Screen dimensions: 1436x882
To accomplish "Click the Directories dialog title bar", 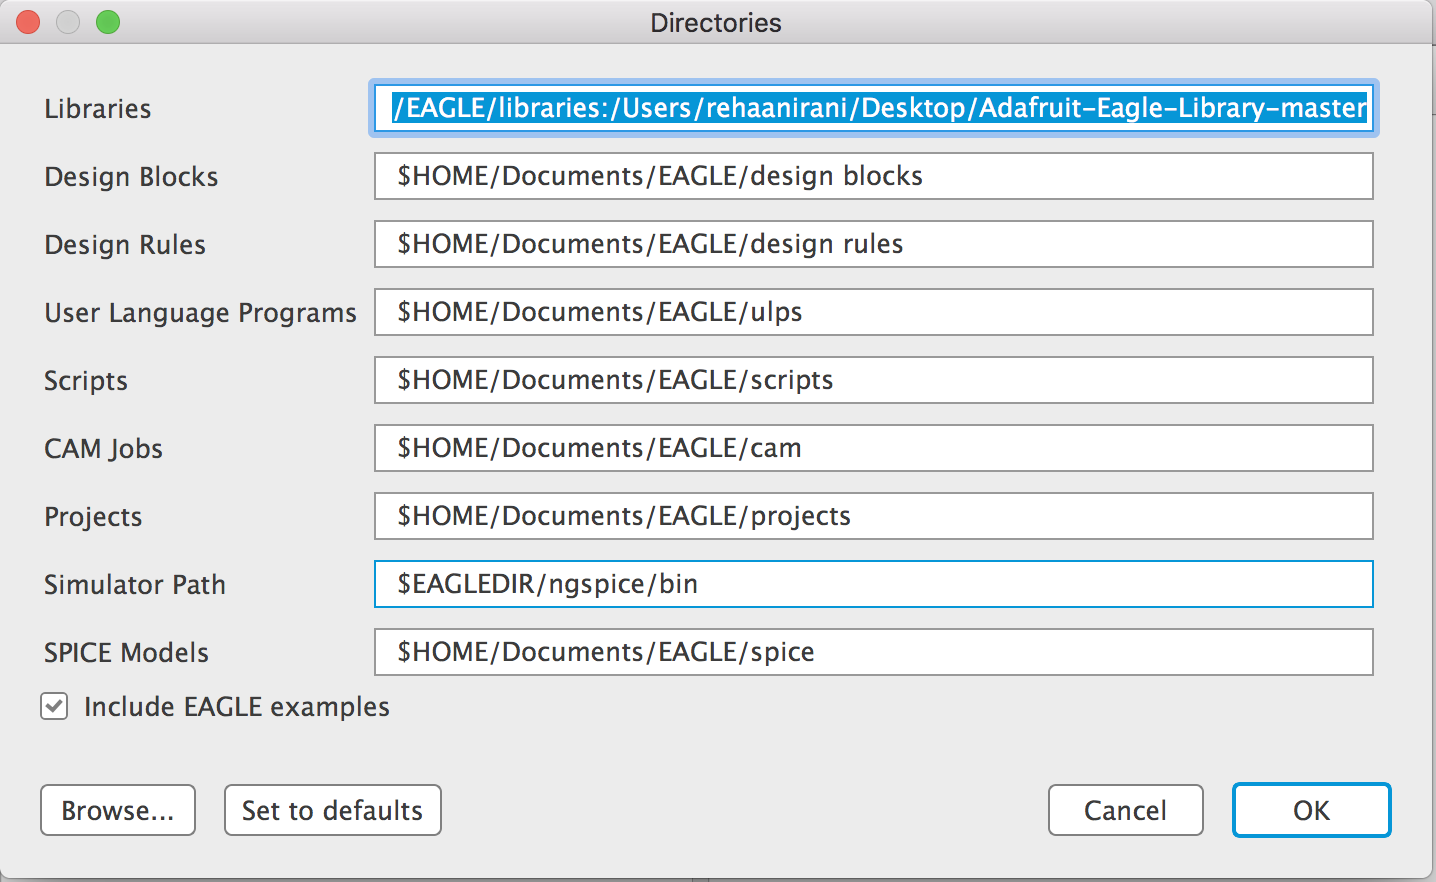I will pyautogui.click(x=716, y=22).
